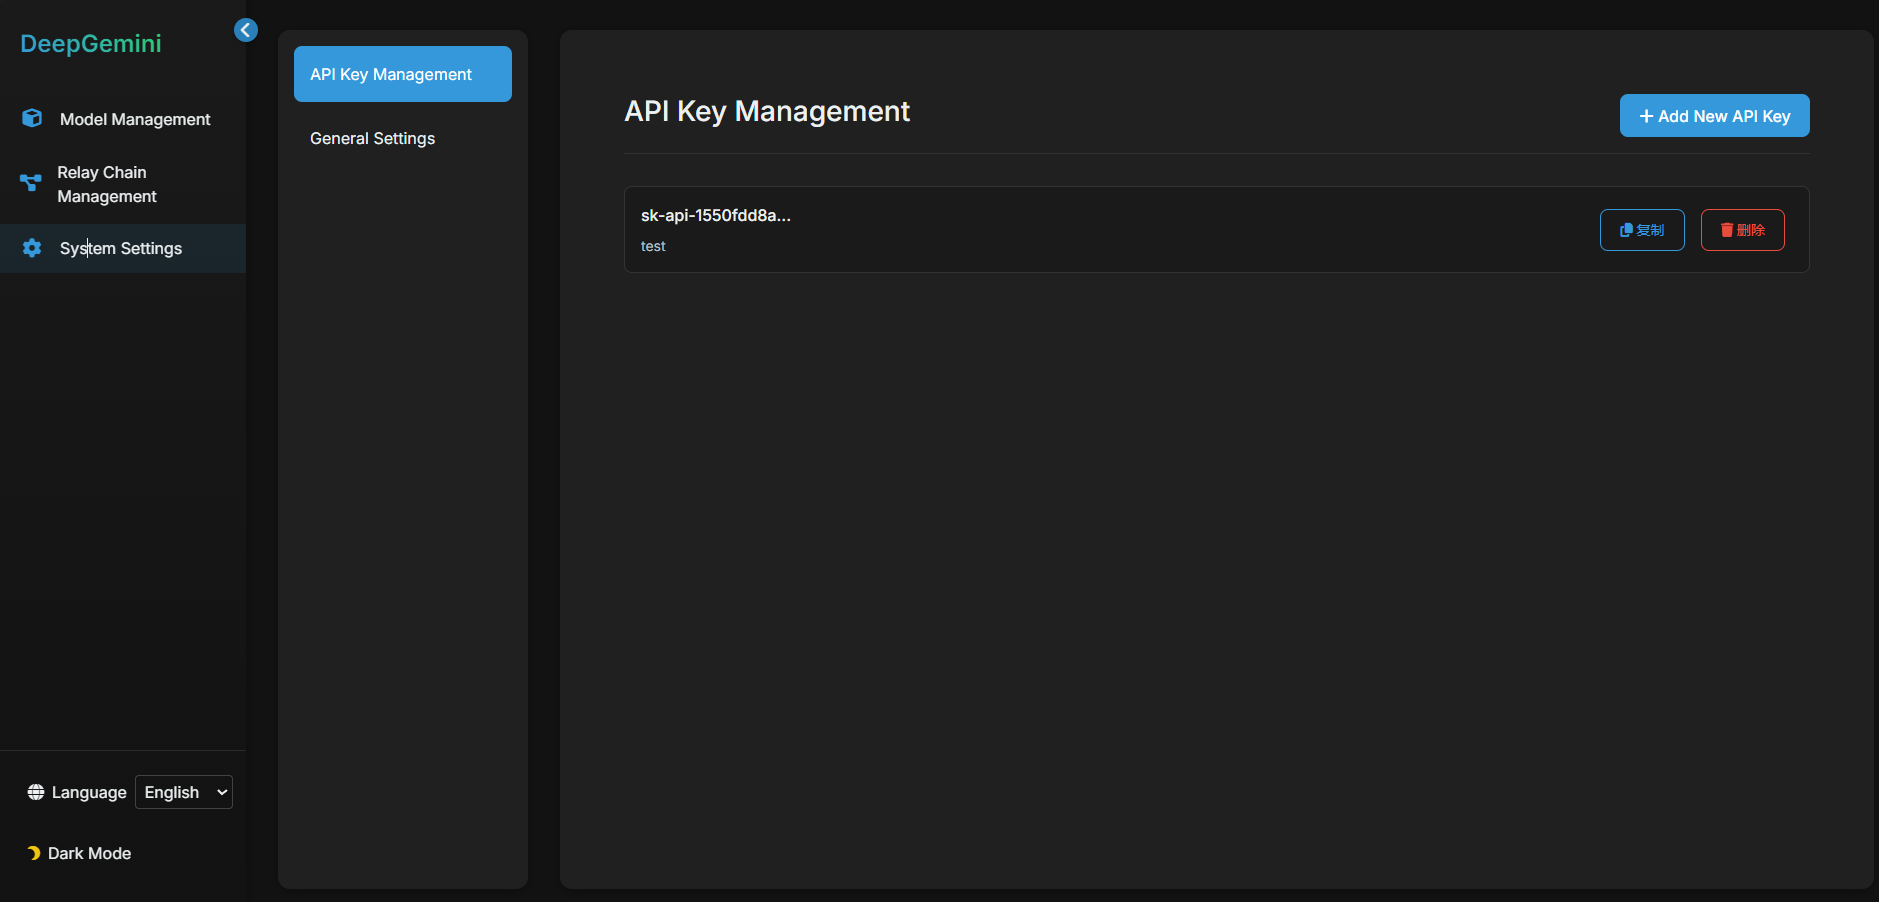Click the moon icon for Dark Mode
1879x902 pixels.
point(34,853)
